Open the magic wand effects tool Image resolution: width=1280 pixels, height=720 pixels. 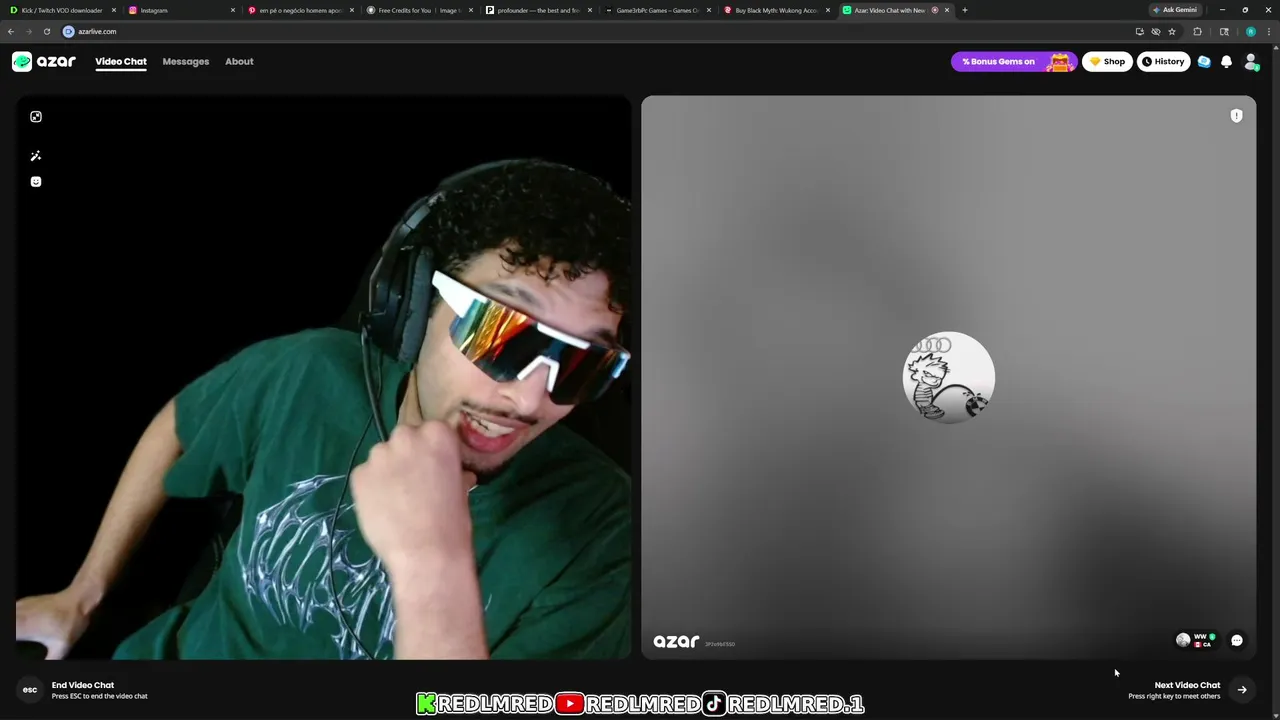click(36, 156)
